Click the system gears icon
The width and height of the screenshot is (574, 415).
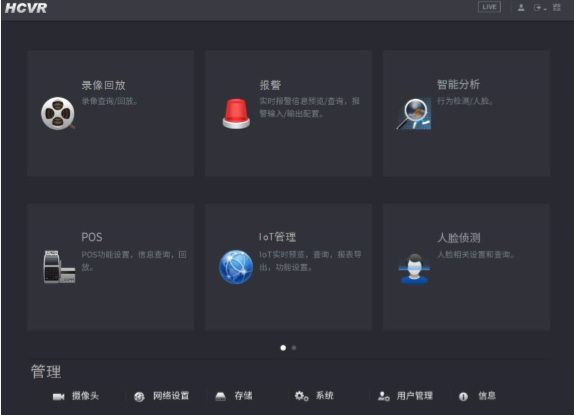pos(302,396)
